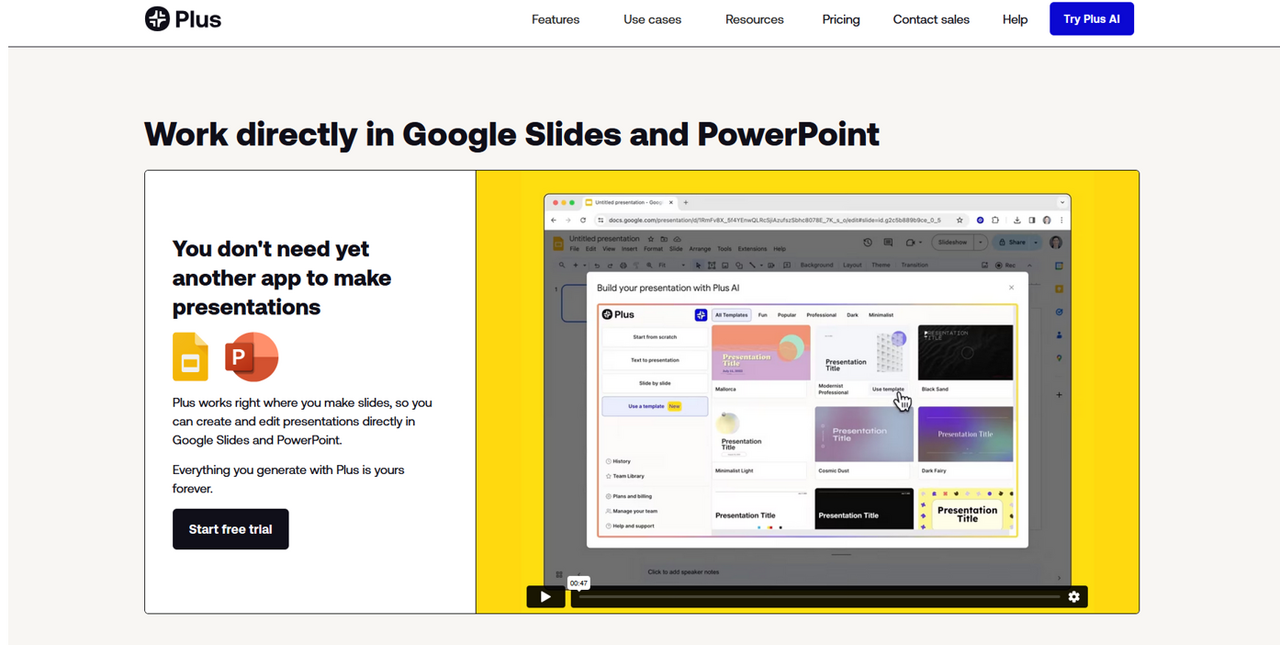
Task: Open the Help link in navigation
Action: coord(1015,19)
